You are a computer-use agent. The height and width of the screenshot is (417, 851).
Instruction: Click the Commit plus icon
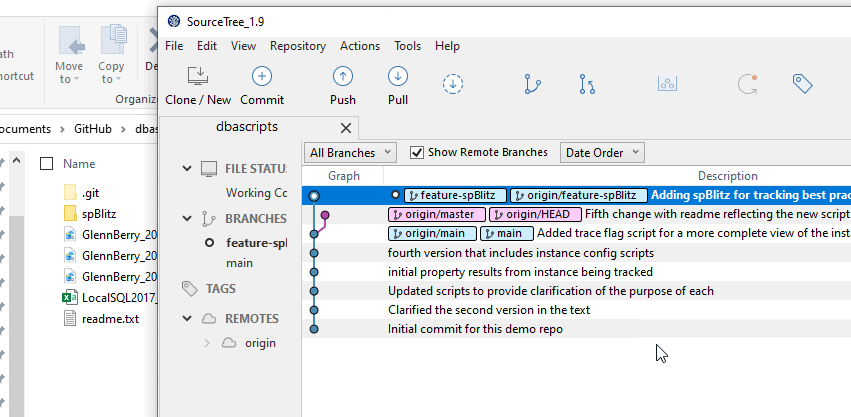pos(262,77)
